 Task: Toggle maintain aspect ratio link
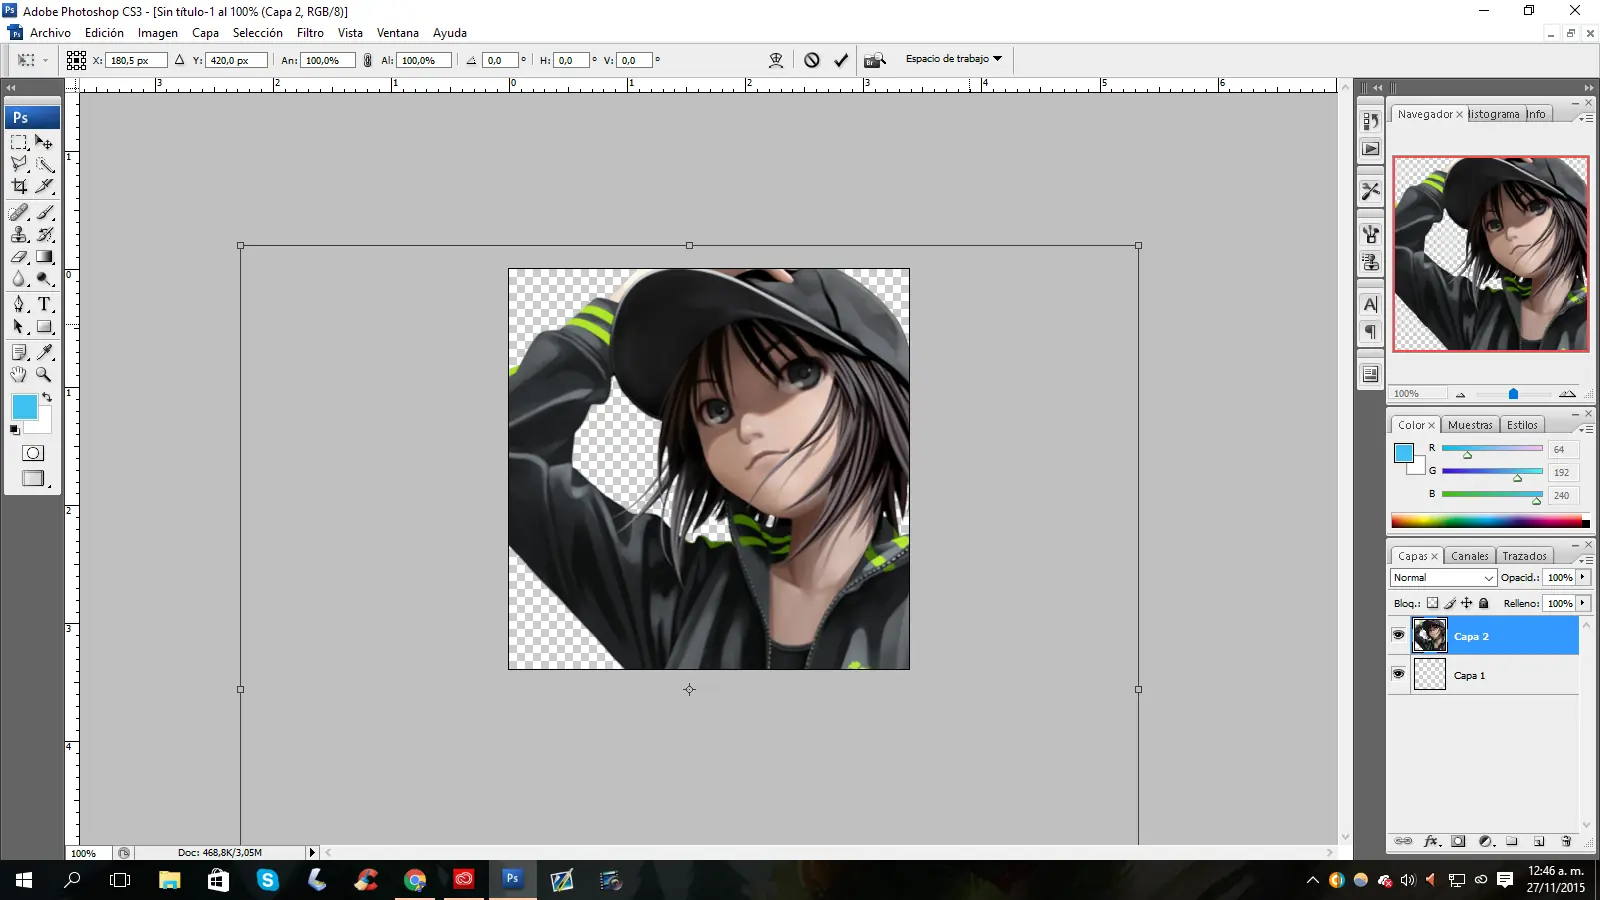click(x=367, y=60)
